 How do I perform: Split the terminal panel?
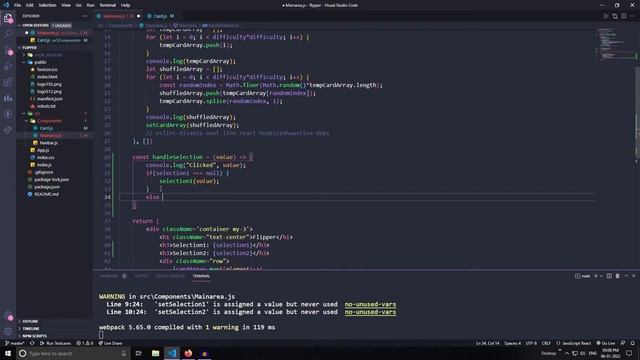tap(609, 276)
